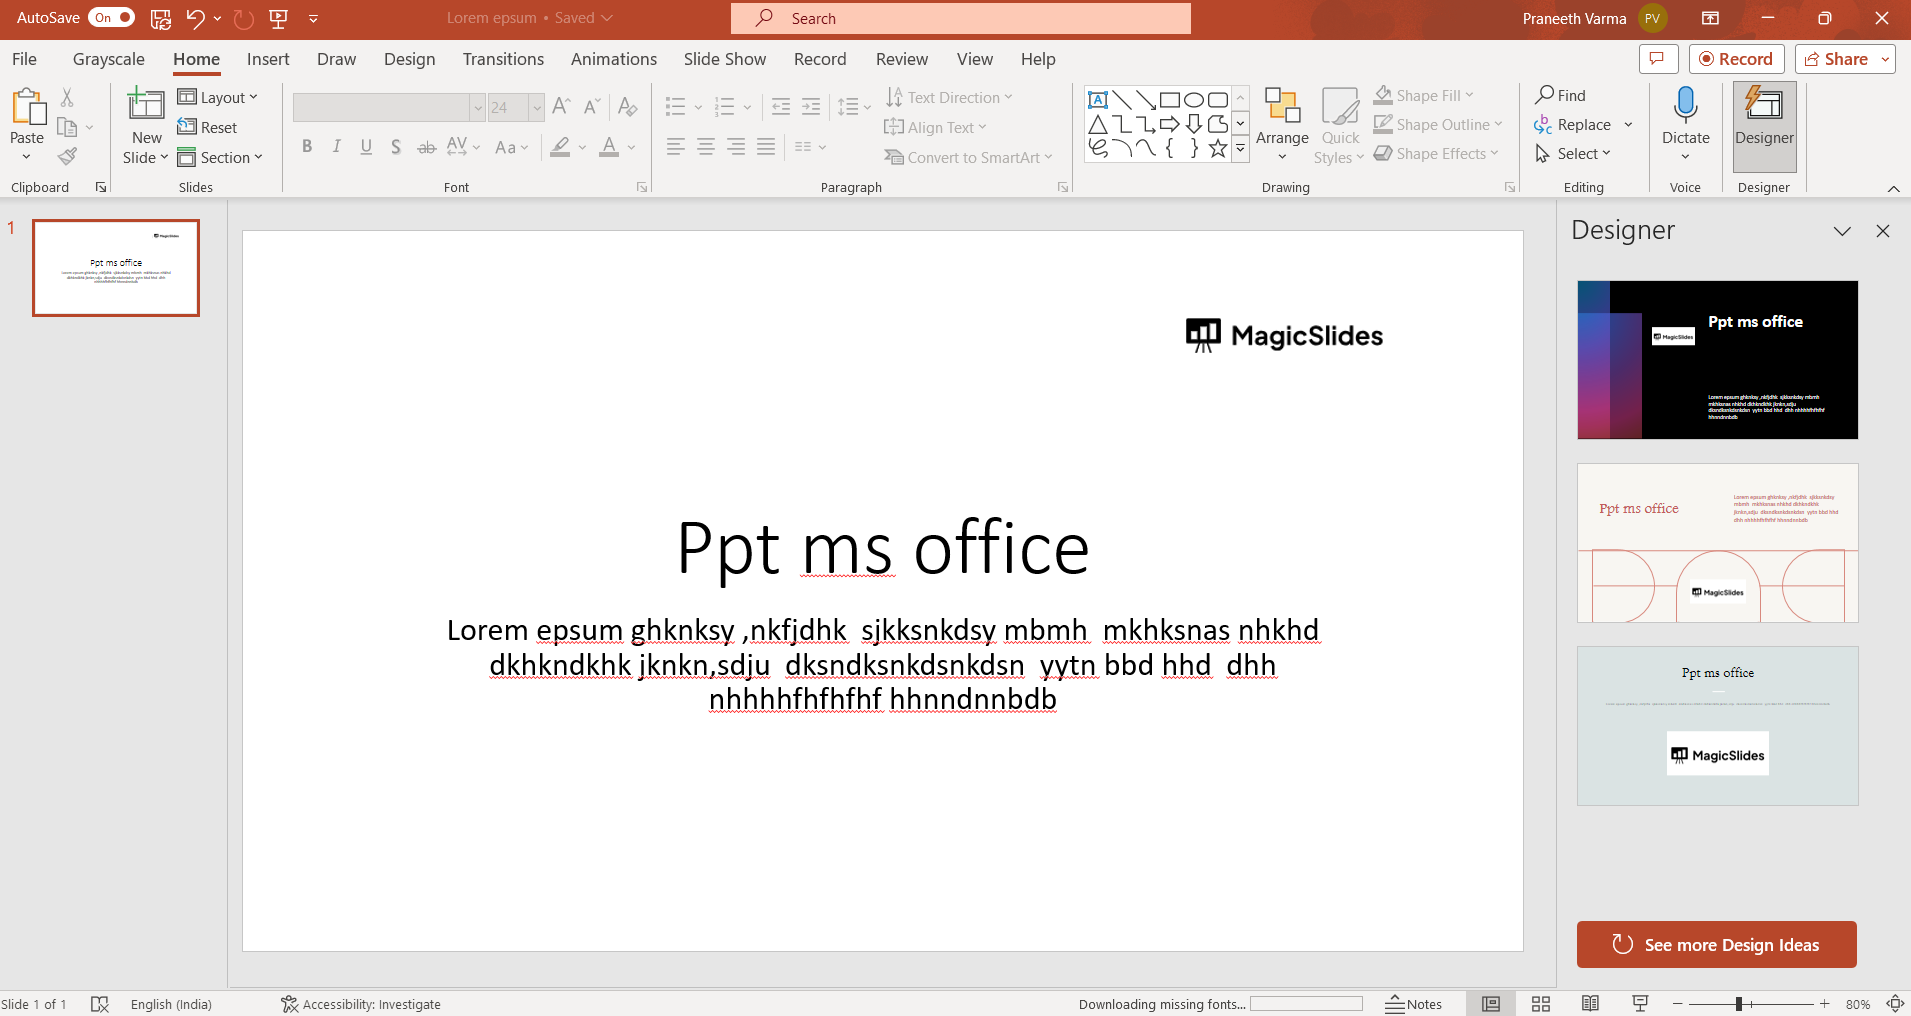Click the Paste clipboard icon
This screenshot has height=1016, width=1911.
(27, 107)
